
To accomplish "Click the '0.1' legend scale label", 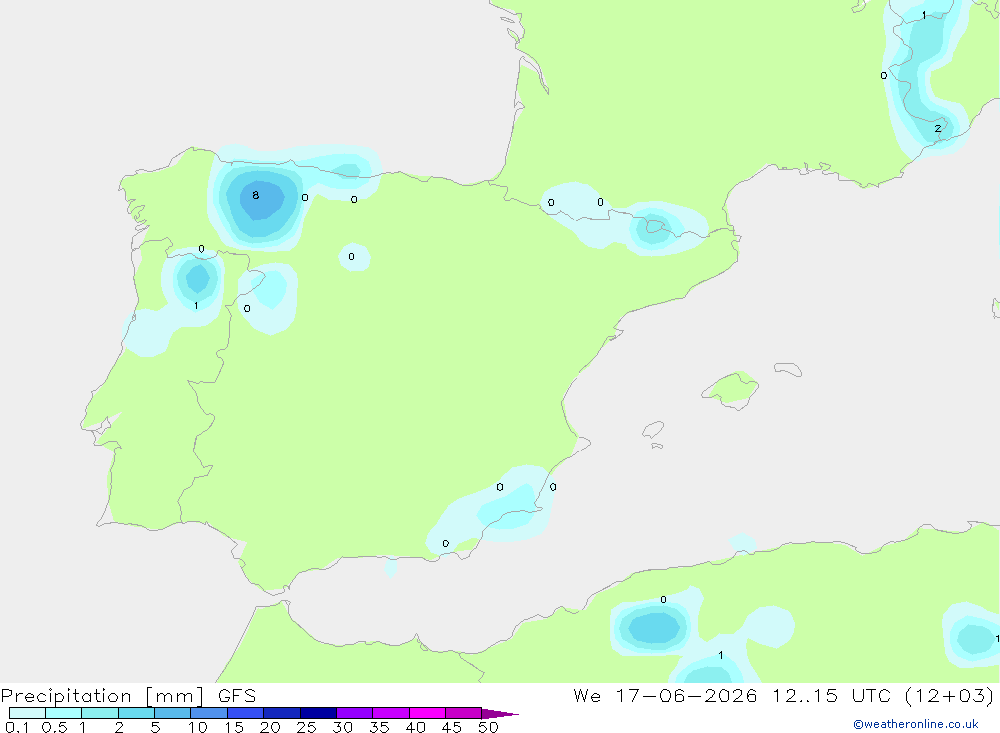I will pyautogui.click(x=17, y=727).
